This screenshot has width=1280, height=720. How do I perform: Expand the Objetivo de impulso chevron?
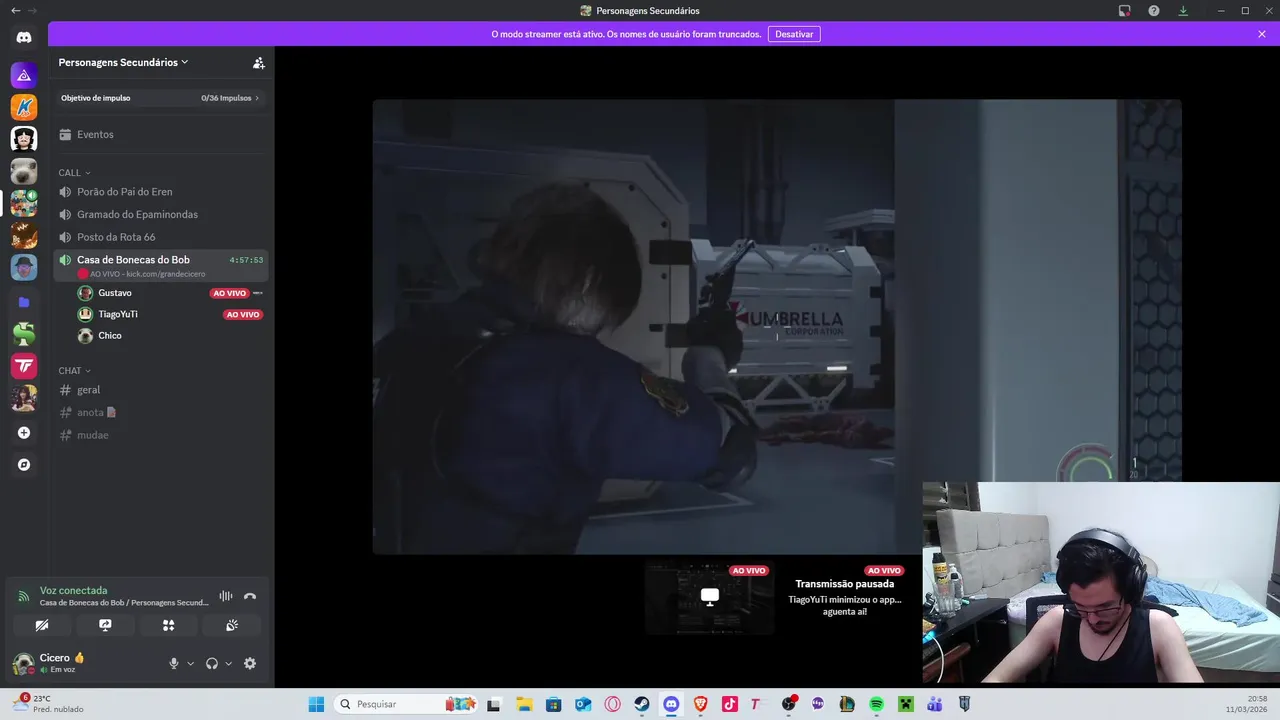[x=257, y=98]
